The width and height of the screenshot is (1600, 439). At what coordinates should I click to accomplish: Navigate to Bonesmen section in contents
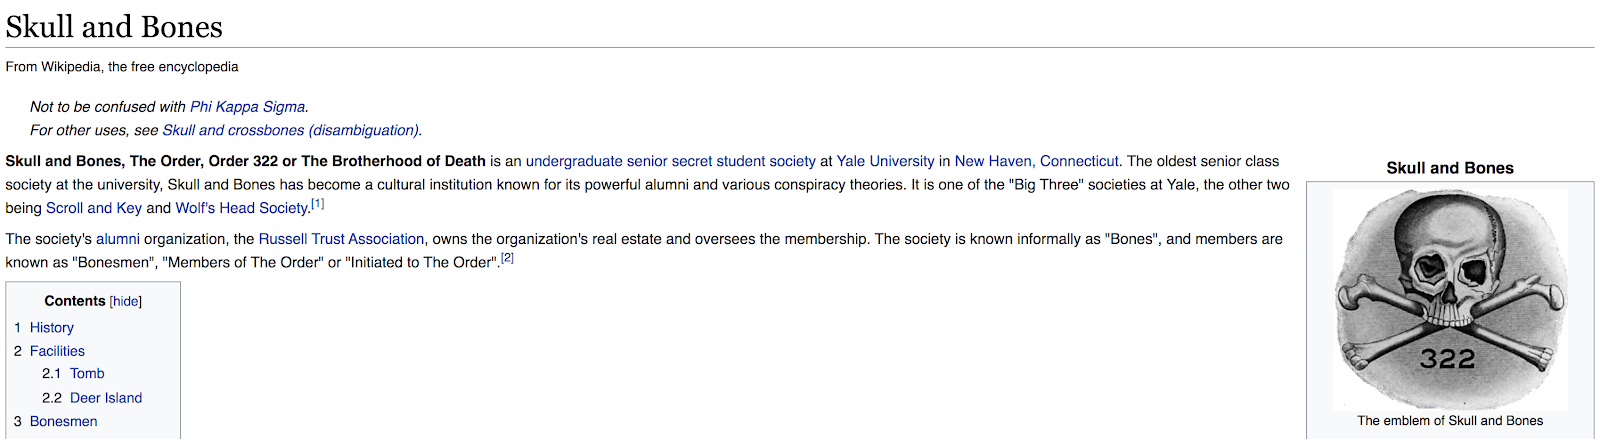pos(64,422)
